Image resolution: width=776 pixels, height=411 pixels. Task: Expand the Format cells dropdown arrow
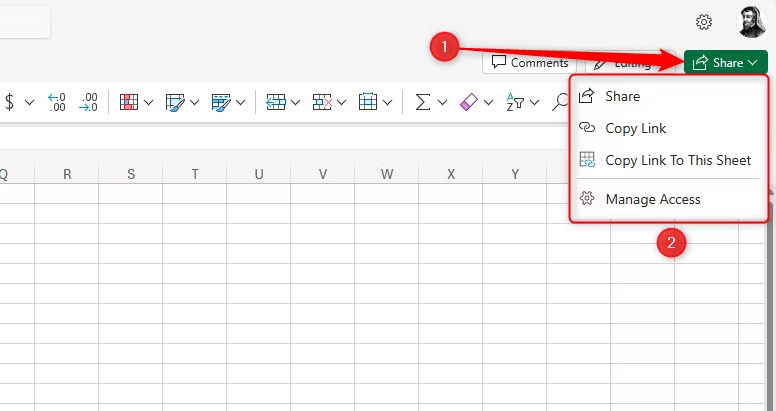coord(388,103)
